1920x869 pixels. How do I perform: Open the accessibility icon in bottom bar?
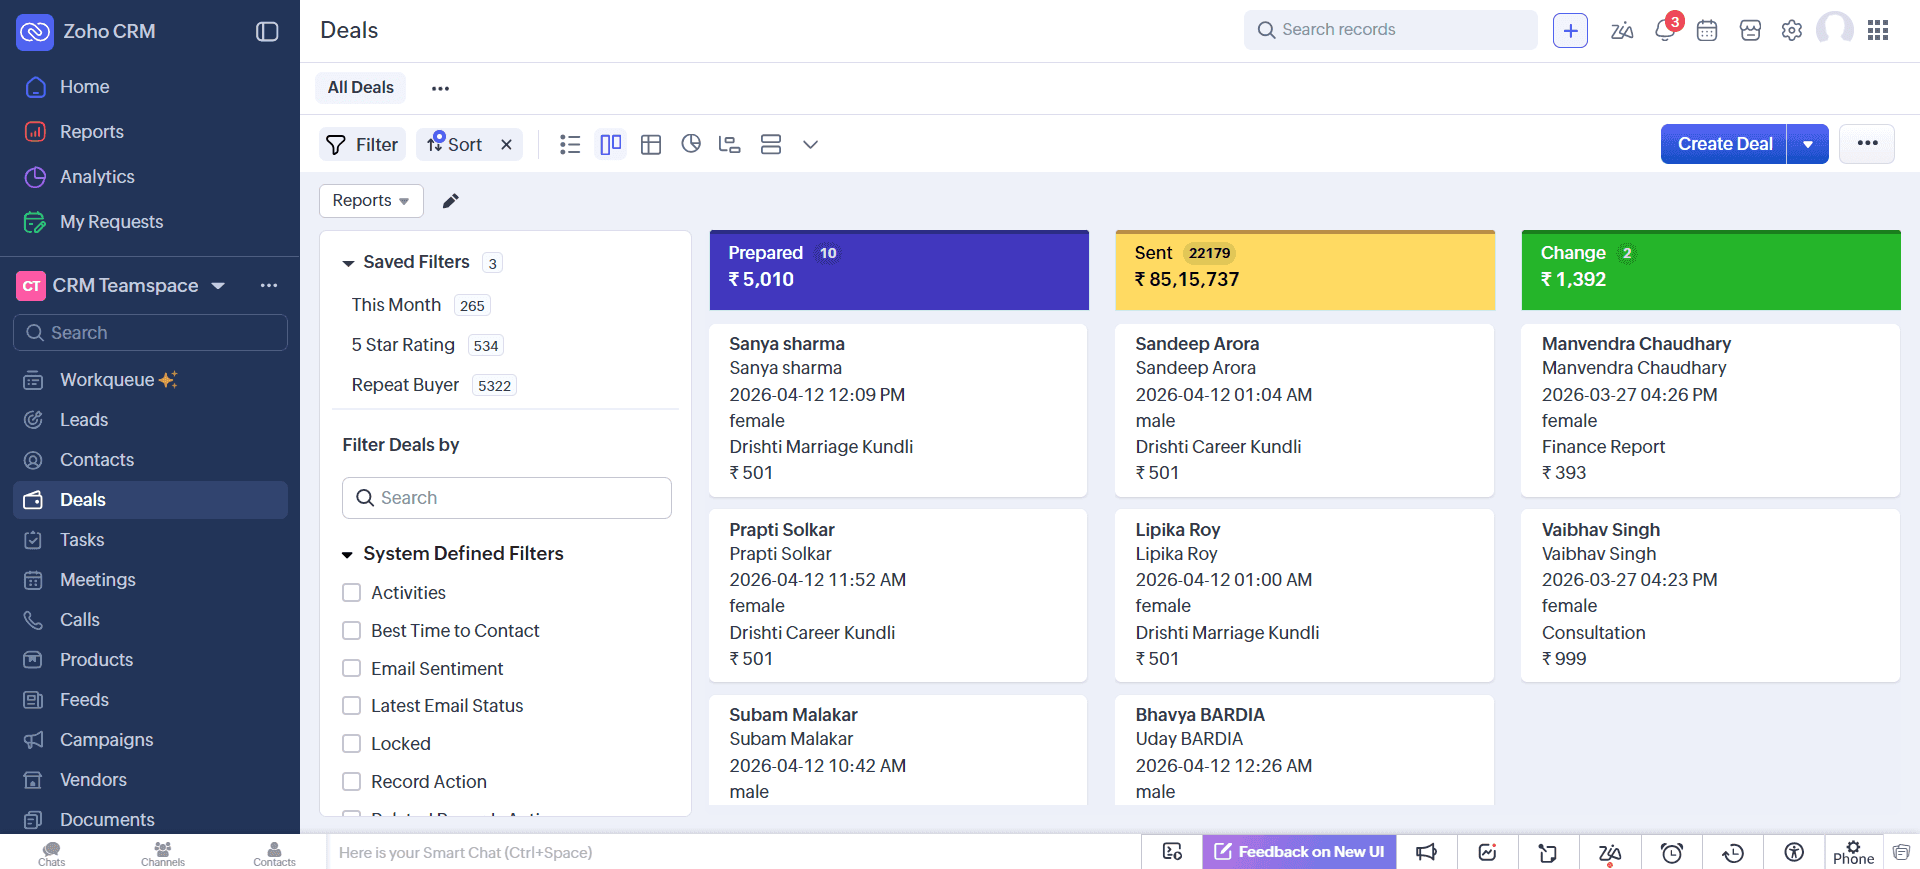1794,852
